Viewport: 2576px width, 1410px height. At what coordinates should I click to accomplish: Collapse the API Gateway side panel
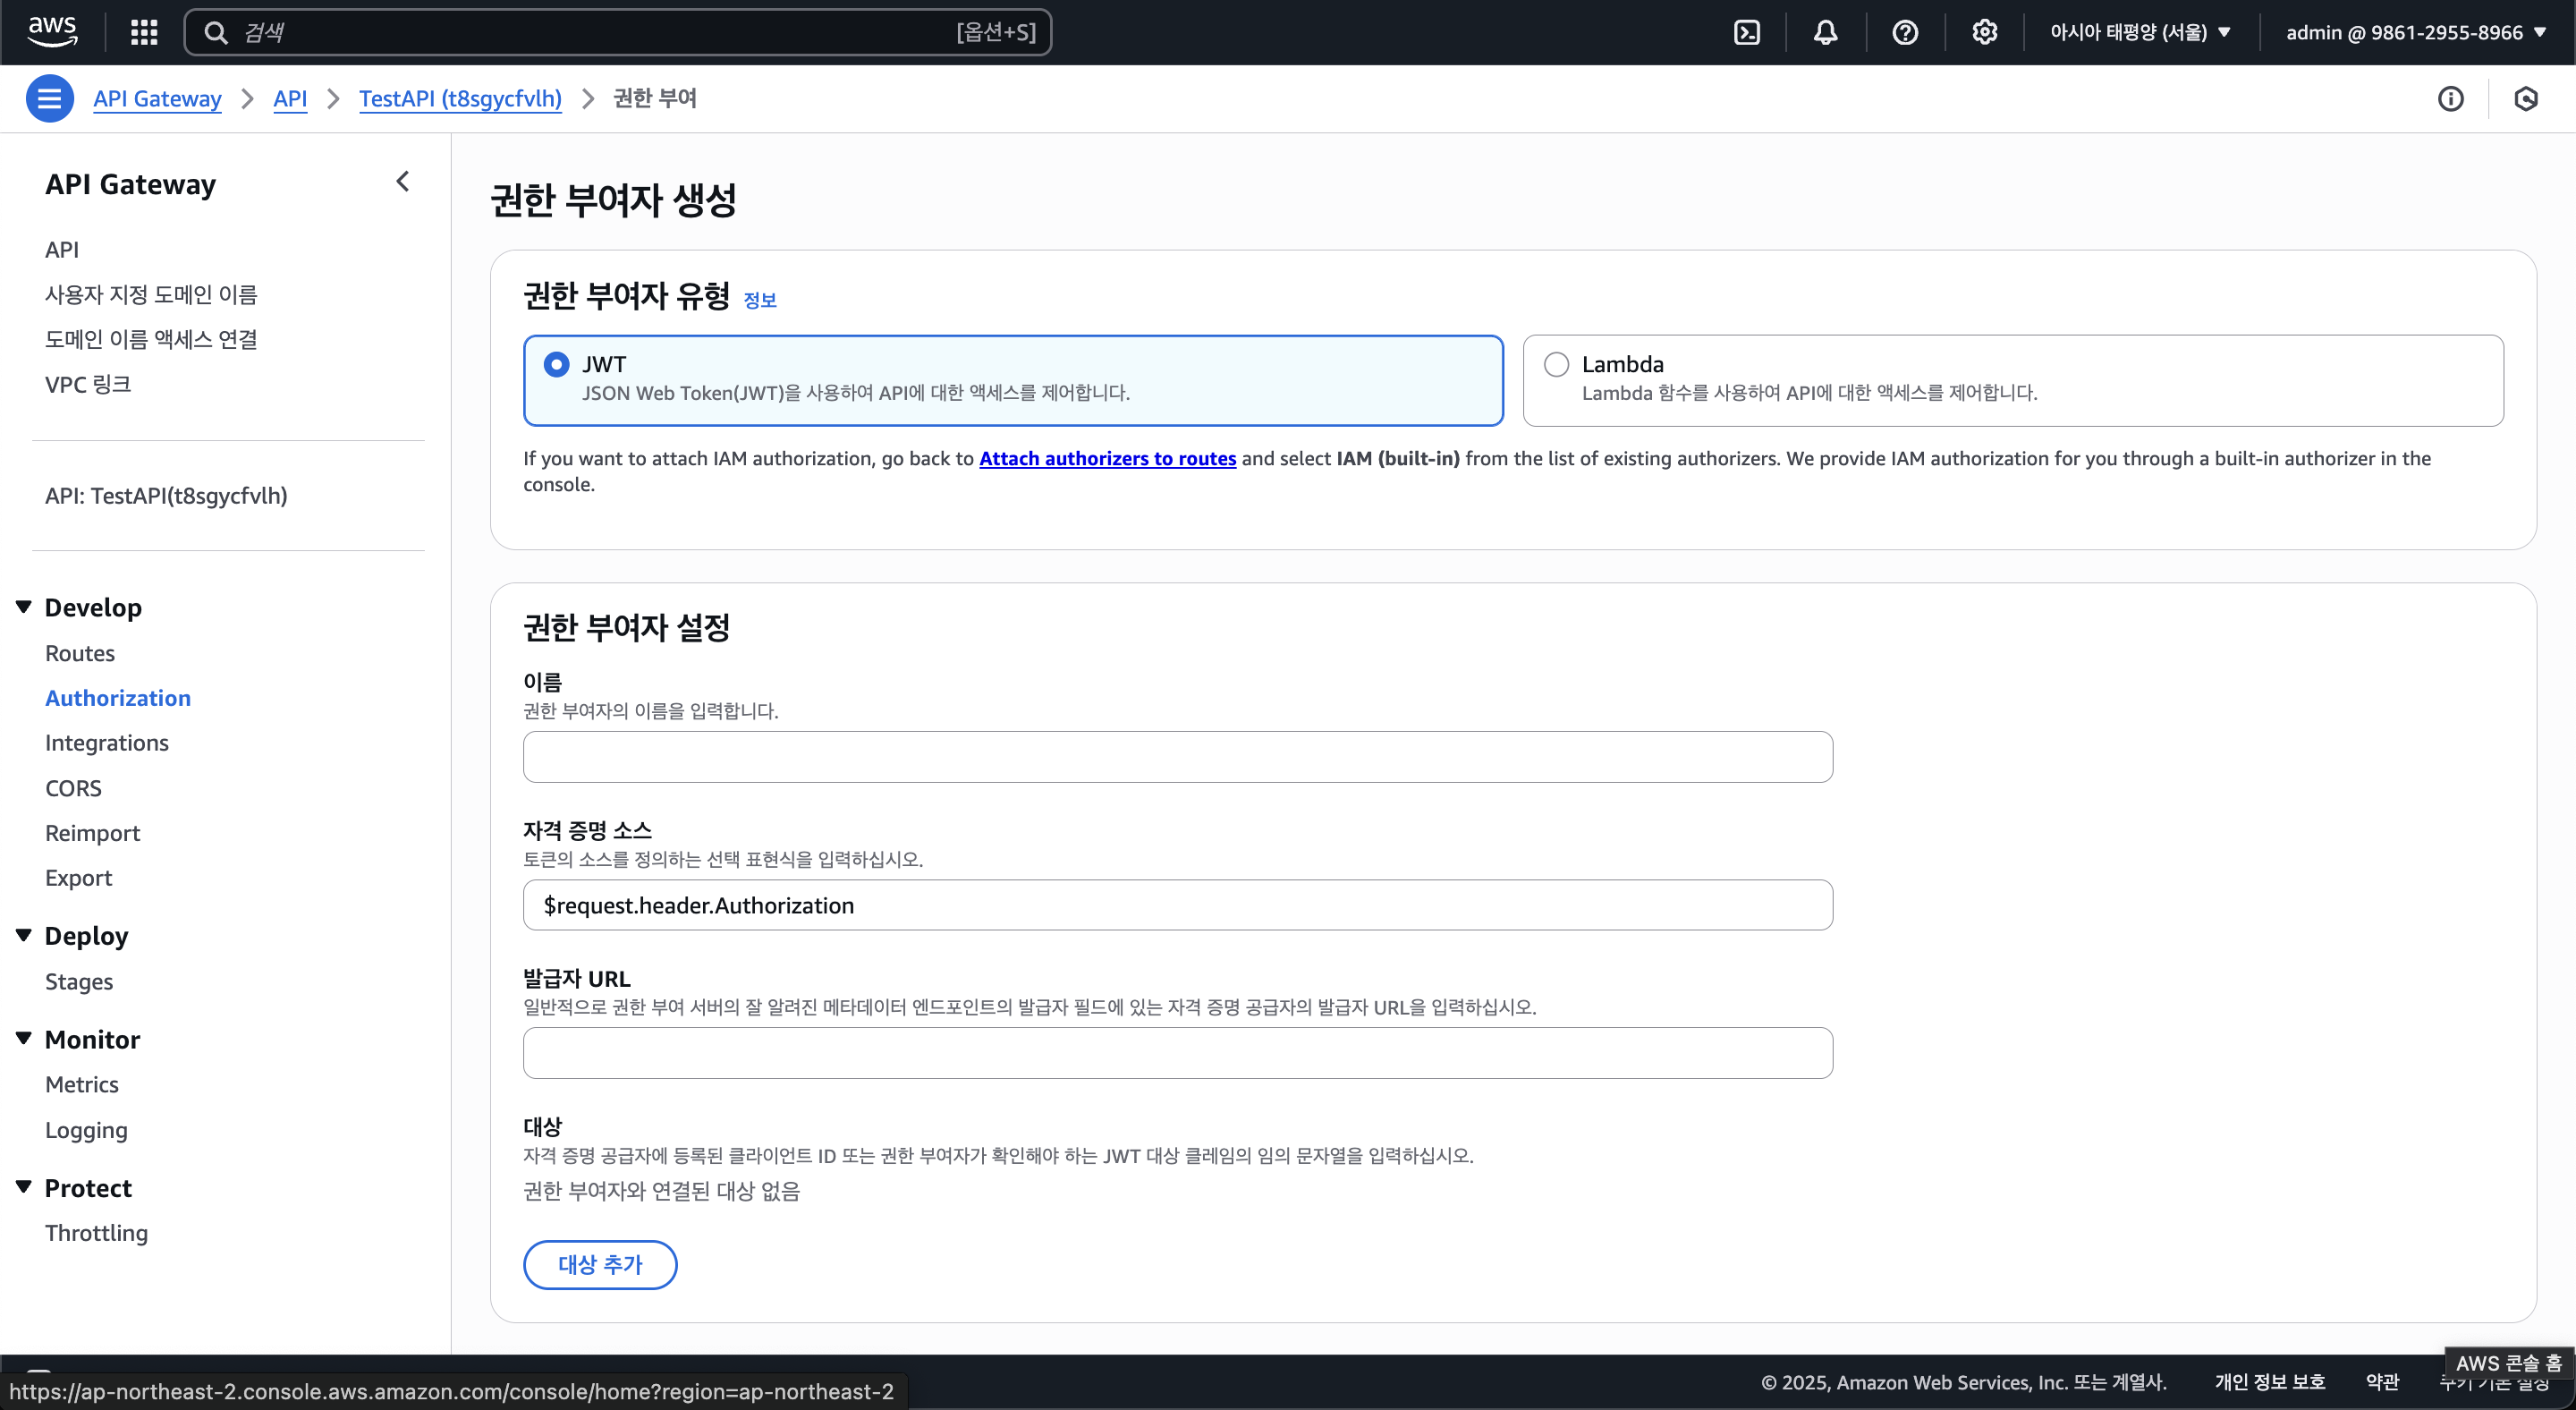click(x=402, y=182)
